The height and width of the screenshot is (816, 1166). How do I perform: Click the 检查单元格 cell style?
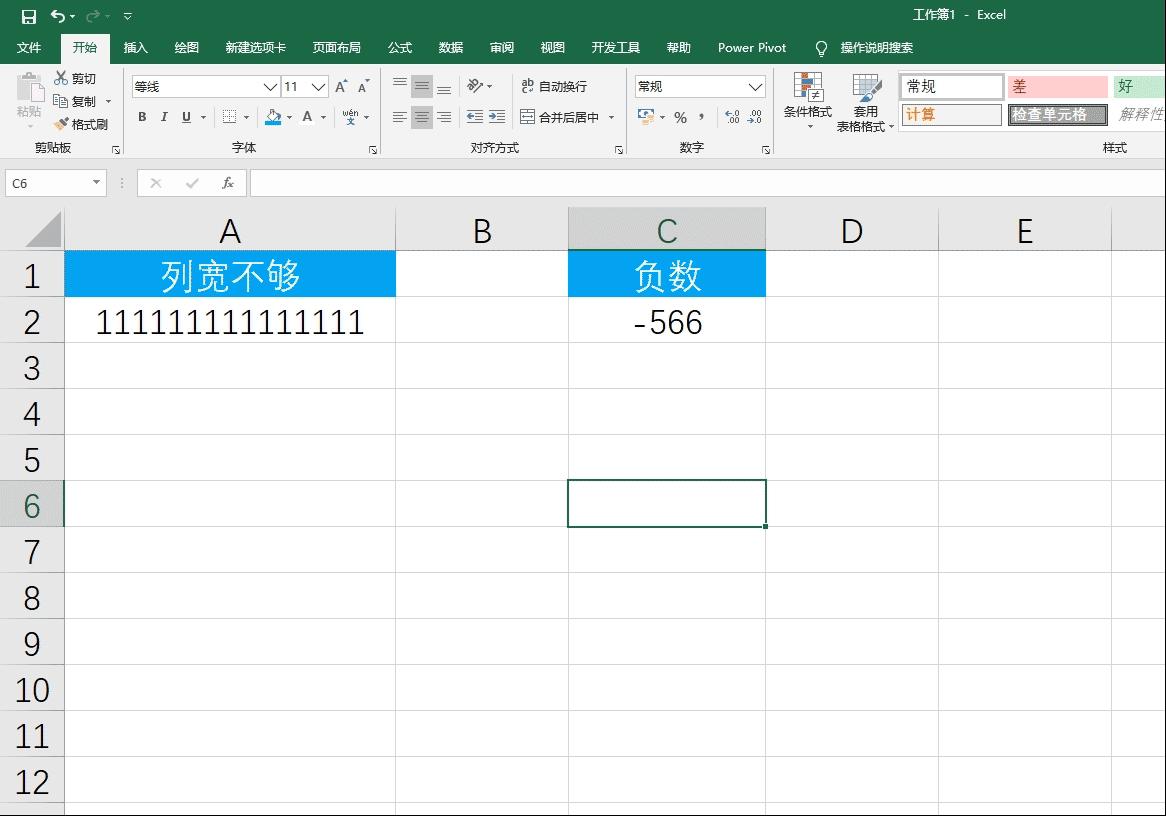(x=1057, y=114)
